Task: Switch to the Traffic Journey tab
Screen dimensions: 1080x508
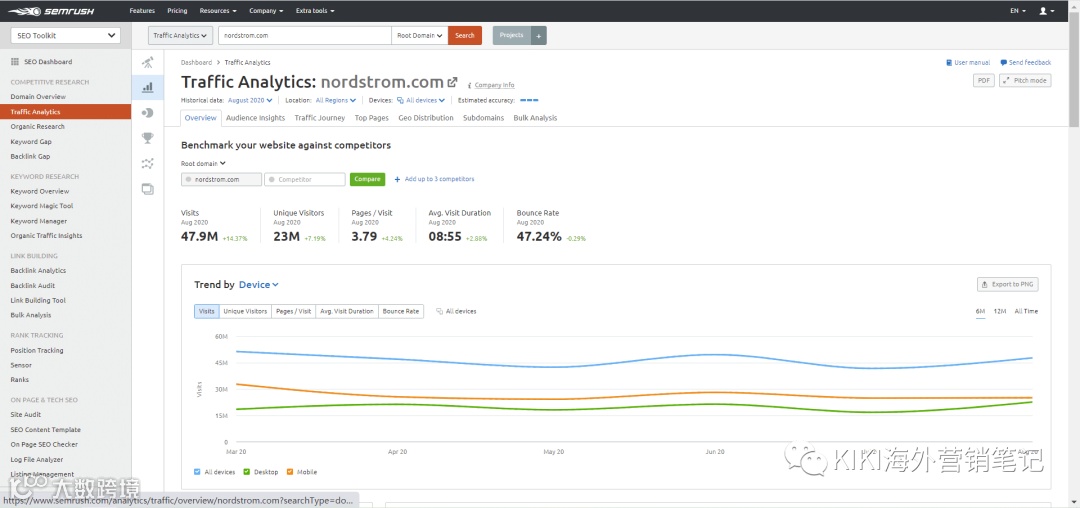Action: (x=320, y=118)
